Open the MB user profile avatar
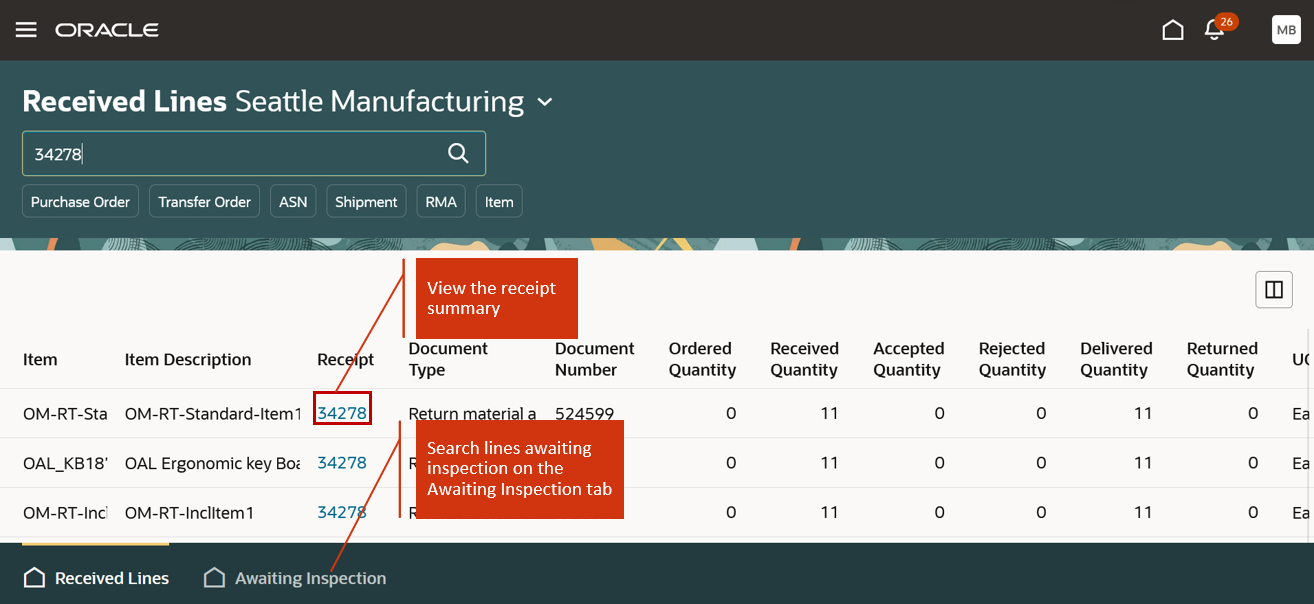 (x=1286, y=30)
